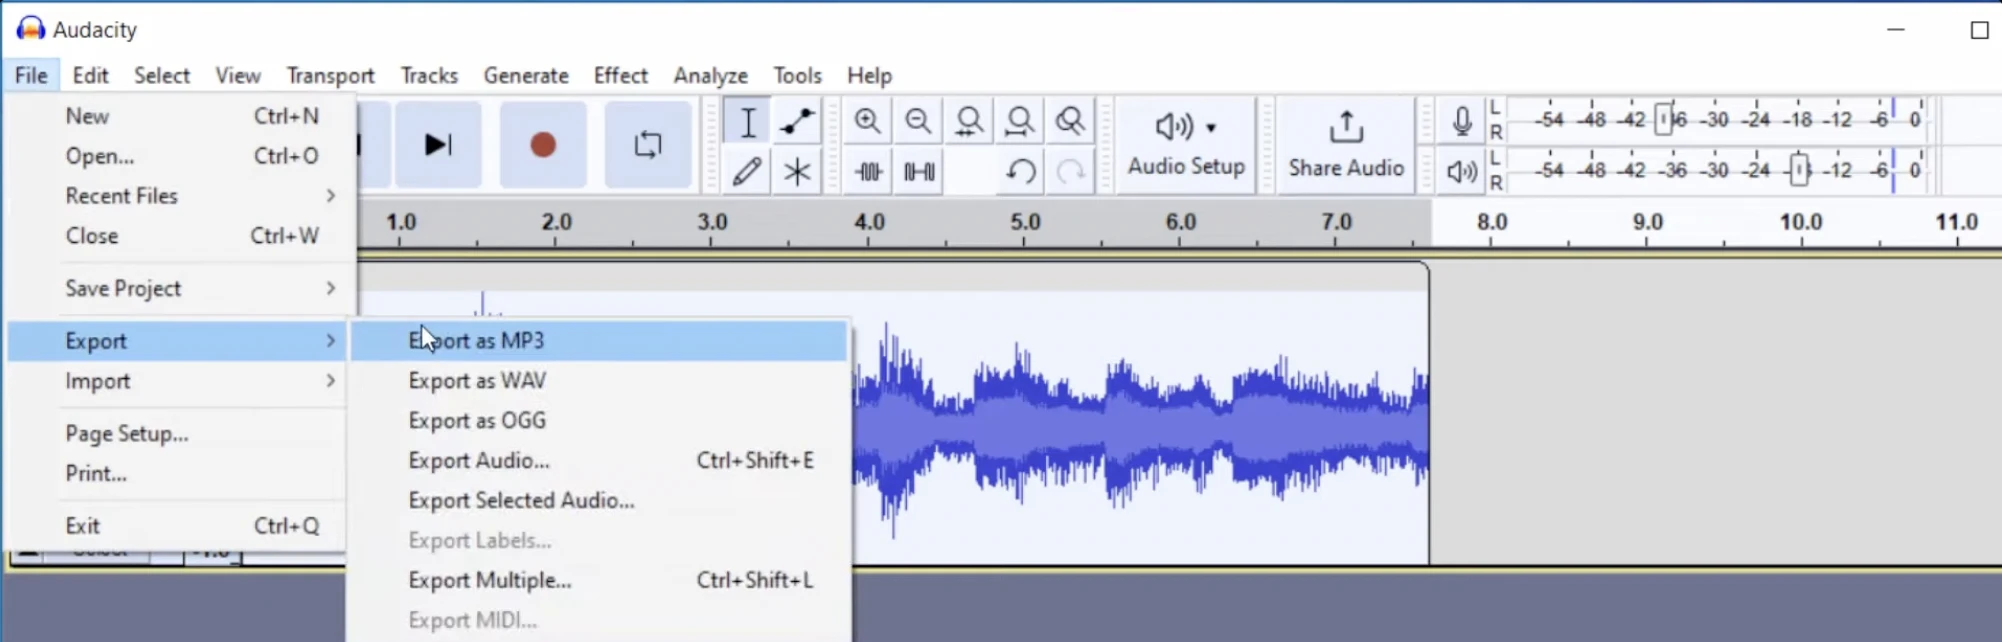Screen dimensions: 2002x642
Task: Select the Draw pencil tool
Action: (747, 172)
